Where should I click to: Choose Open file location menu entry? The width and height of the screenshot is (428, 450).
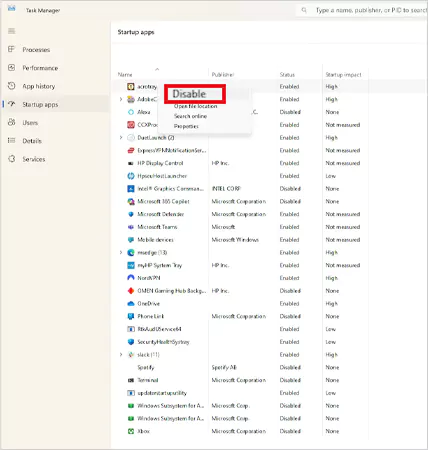tap(195, 106)
